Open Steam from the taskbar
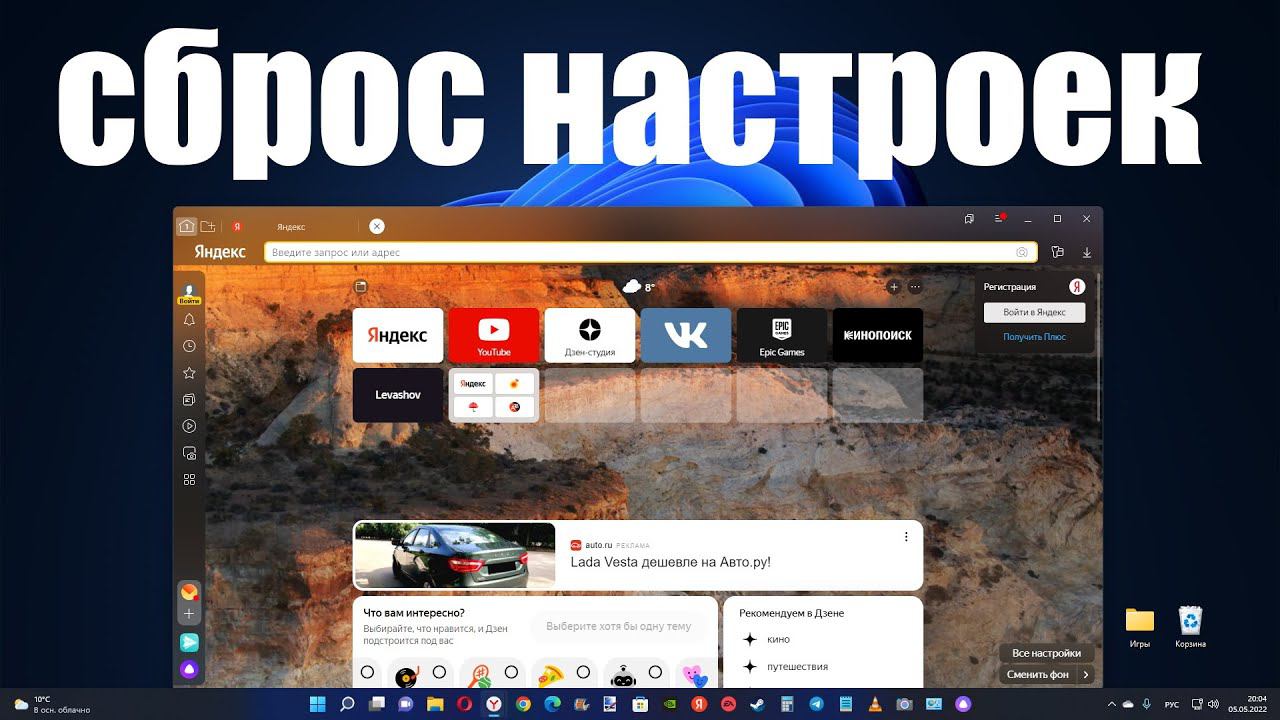The height and width of the screenshot is (720, 1280). click(x=758, y=704)
